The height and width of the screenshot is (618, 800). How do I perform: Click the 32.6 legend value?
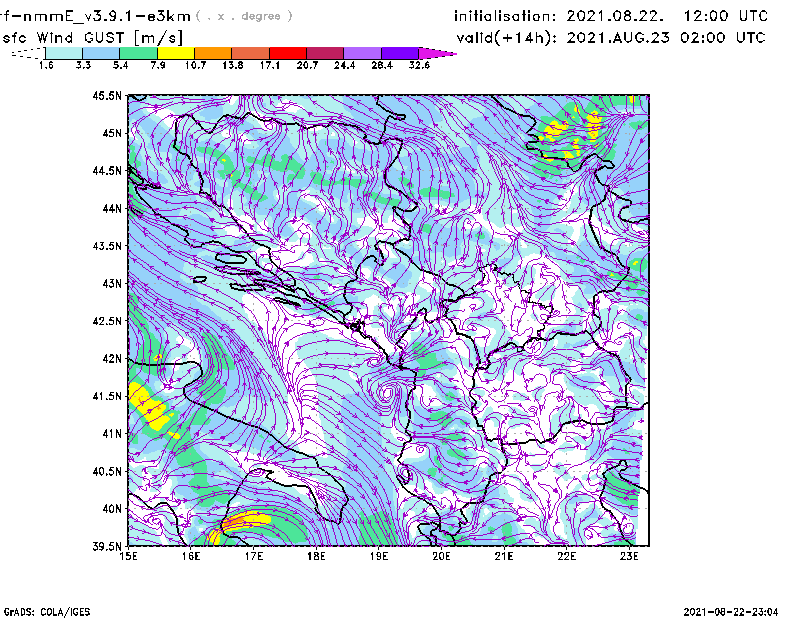419,65
